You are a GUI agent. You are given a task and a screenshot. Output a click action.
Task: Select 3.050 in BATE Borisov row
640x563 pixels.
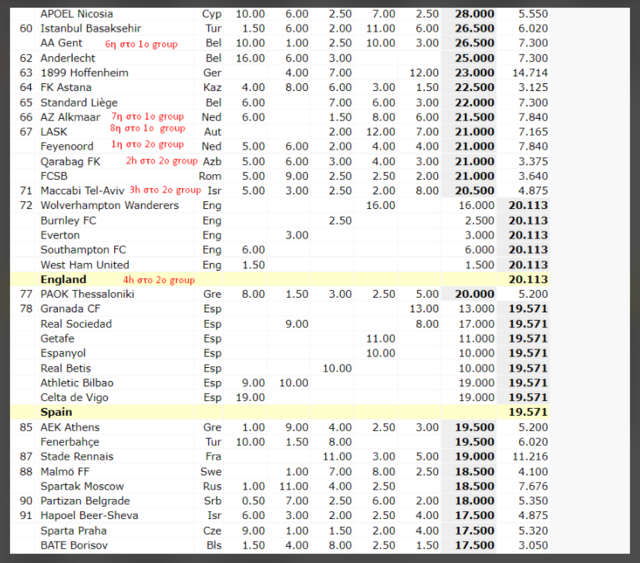(533, 545)
